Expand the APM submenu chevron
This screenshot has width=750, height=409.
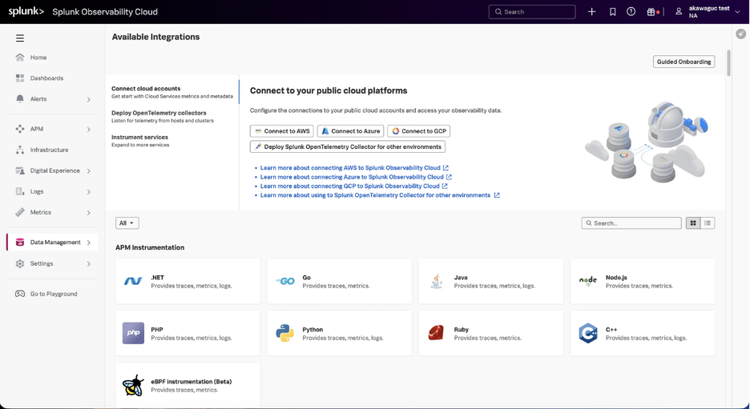(88, 129)
